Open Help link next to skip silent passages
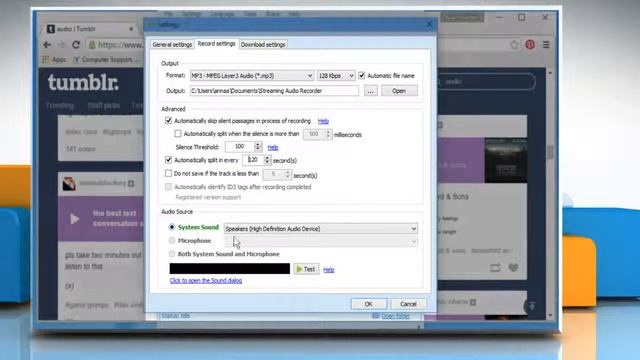The height and width of the screenshot is (360, 640). [x=323, y=121]
